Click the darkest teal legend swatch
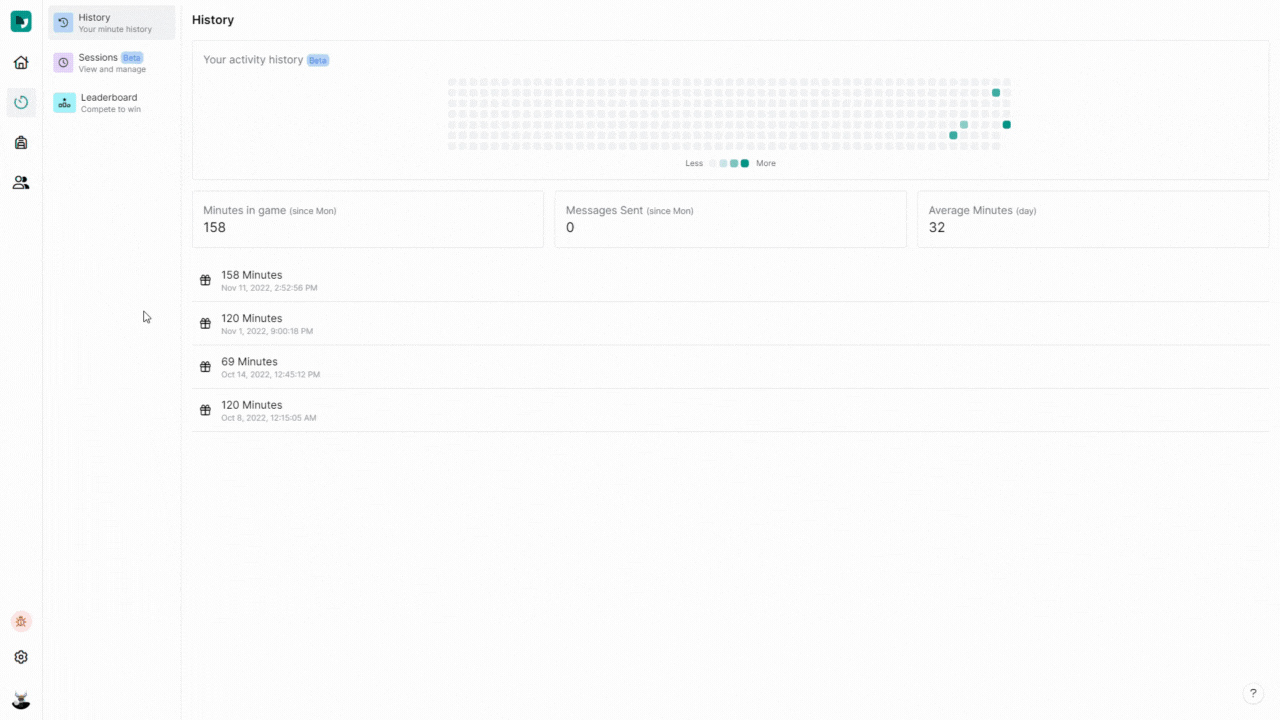 click(x=745, y=163)
